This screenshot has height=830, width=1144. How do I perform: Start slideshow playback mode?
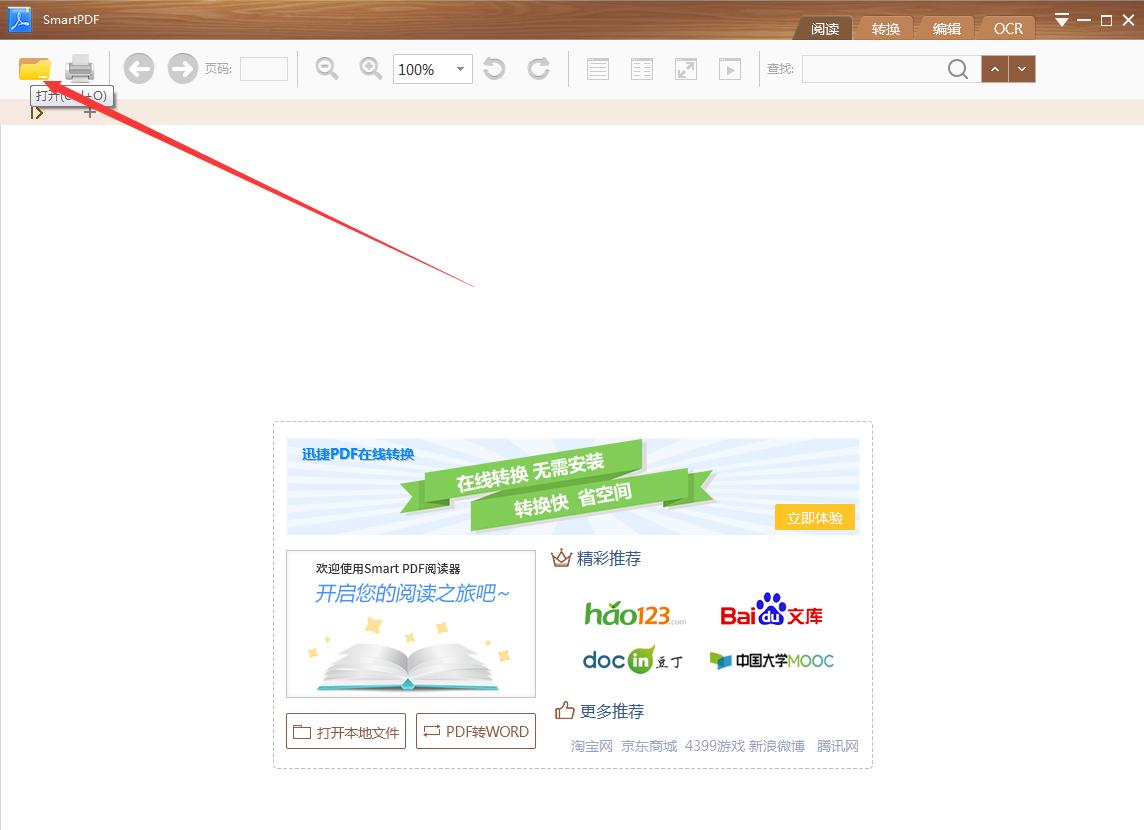click(729, 69)
